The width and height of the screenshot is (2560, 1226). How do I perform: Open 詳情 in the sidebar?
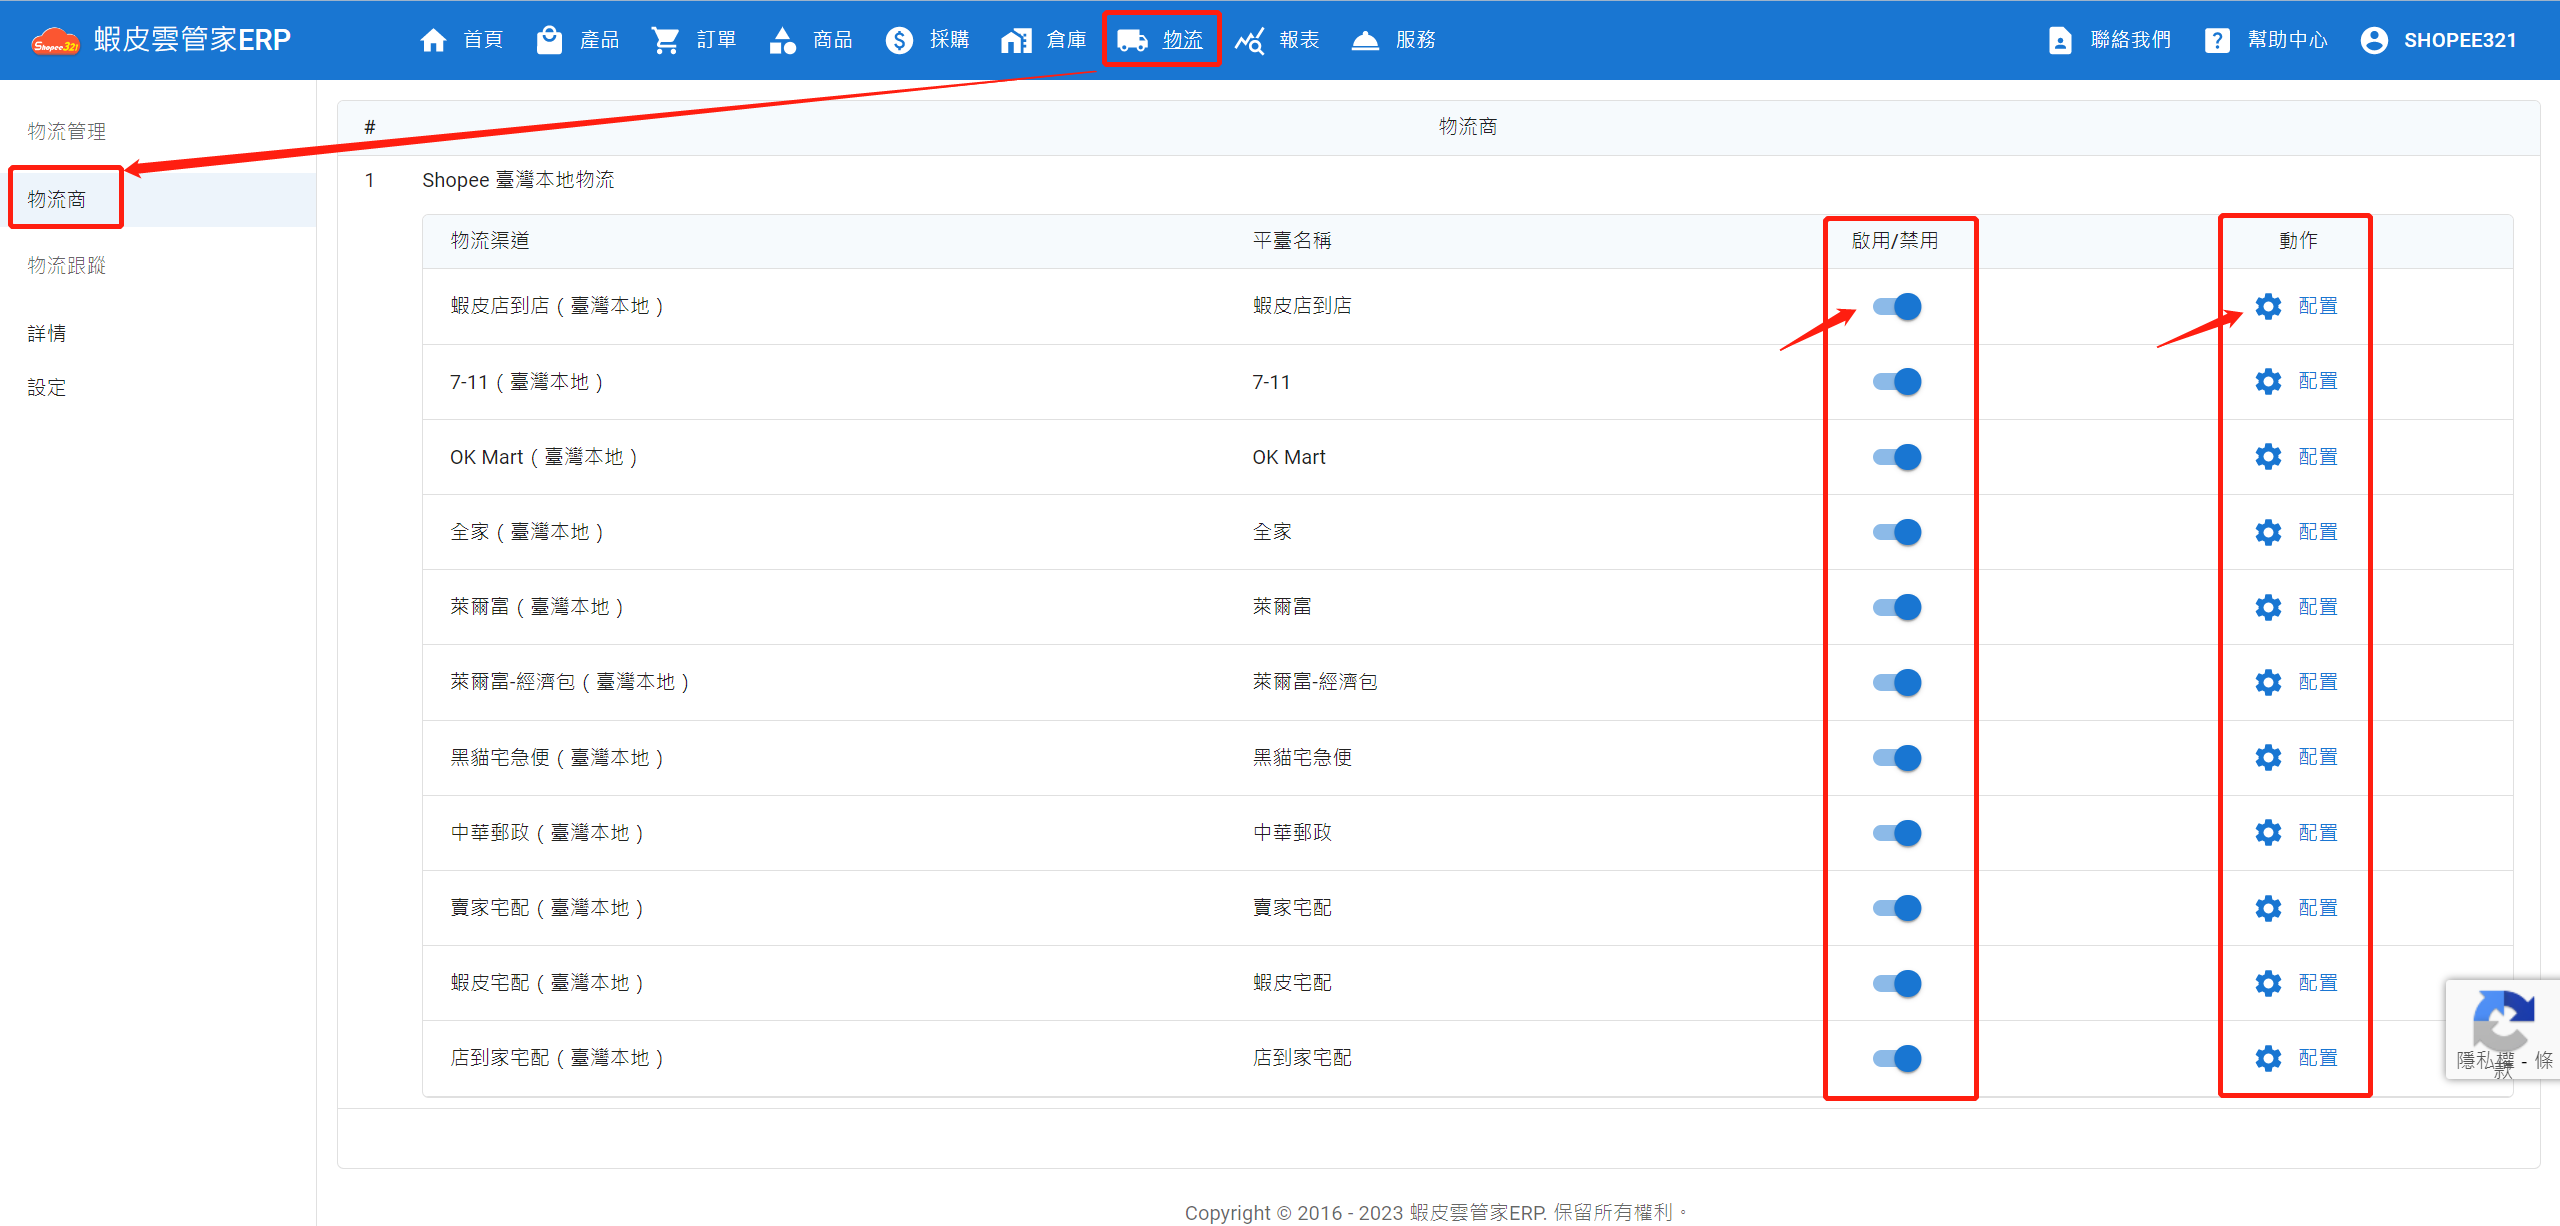(x=47, y=333)
